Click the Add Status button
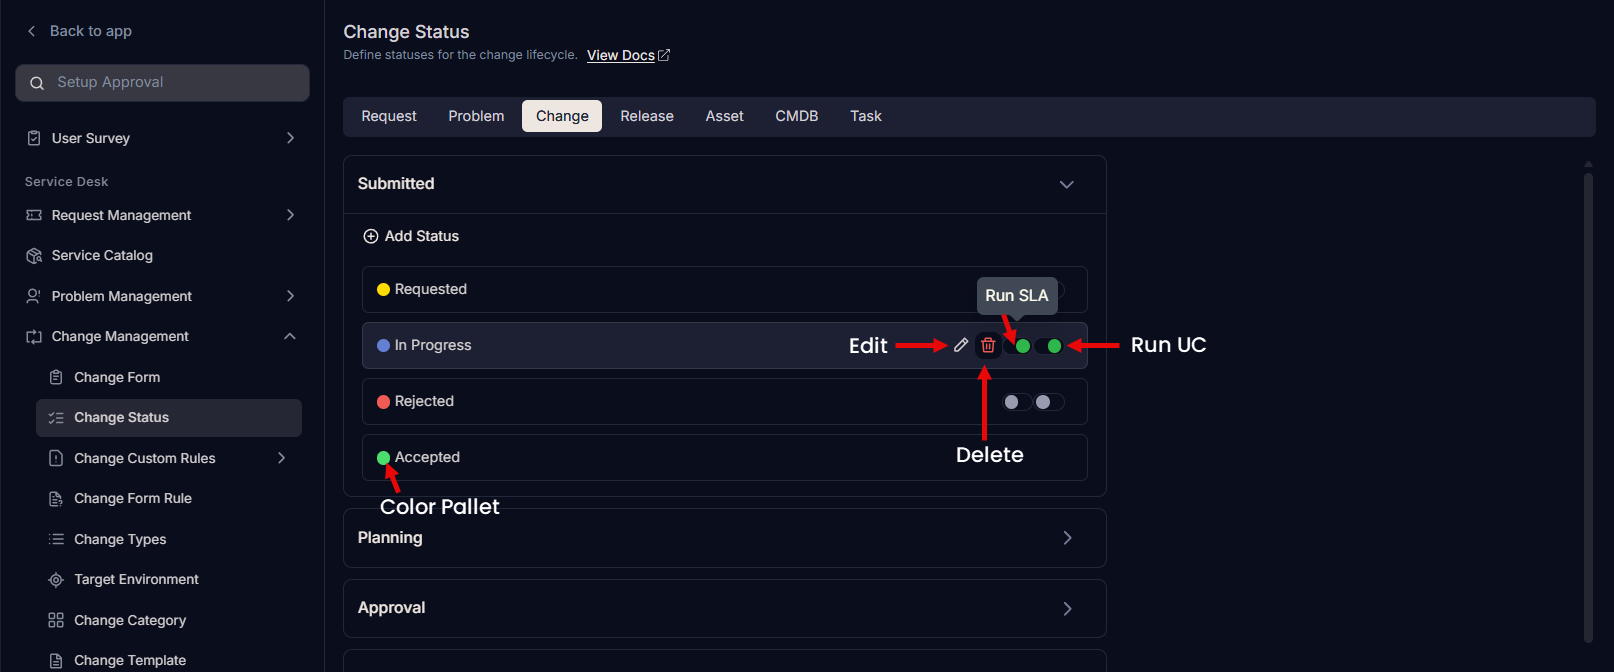Image resolution: width=1614 pixels, height=672 pixels. pos(411,236)
